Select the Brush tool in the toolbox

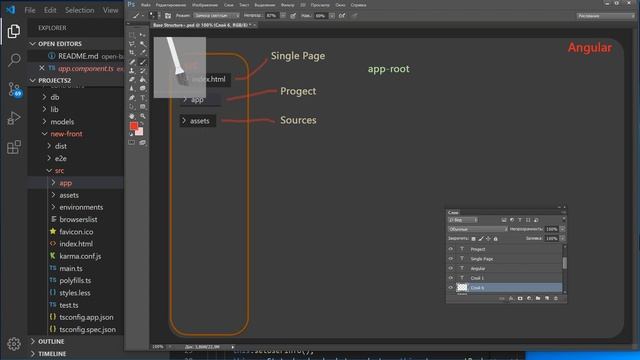[142, 62]
